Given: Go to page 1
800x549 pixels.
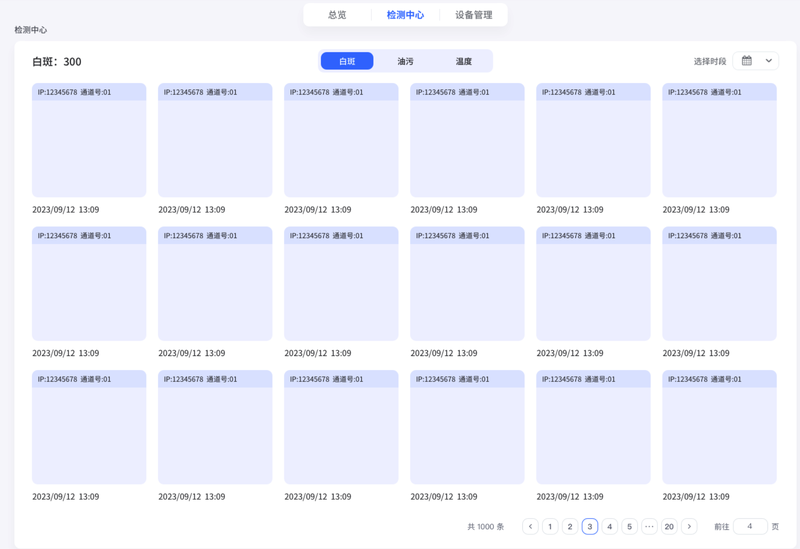Looking at the screenshot, I should (550, 527).
